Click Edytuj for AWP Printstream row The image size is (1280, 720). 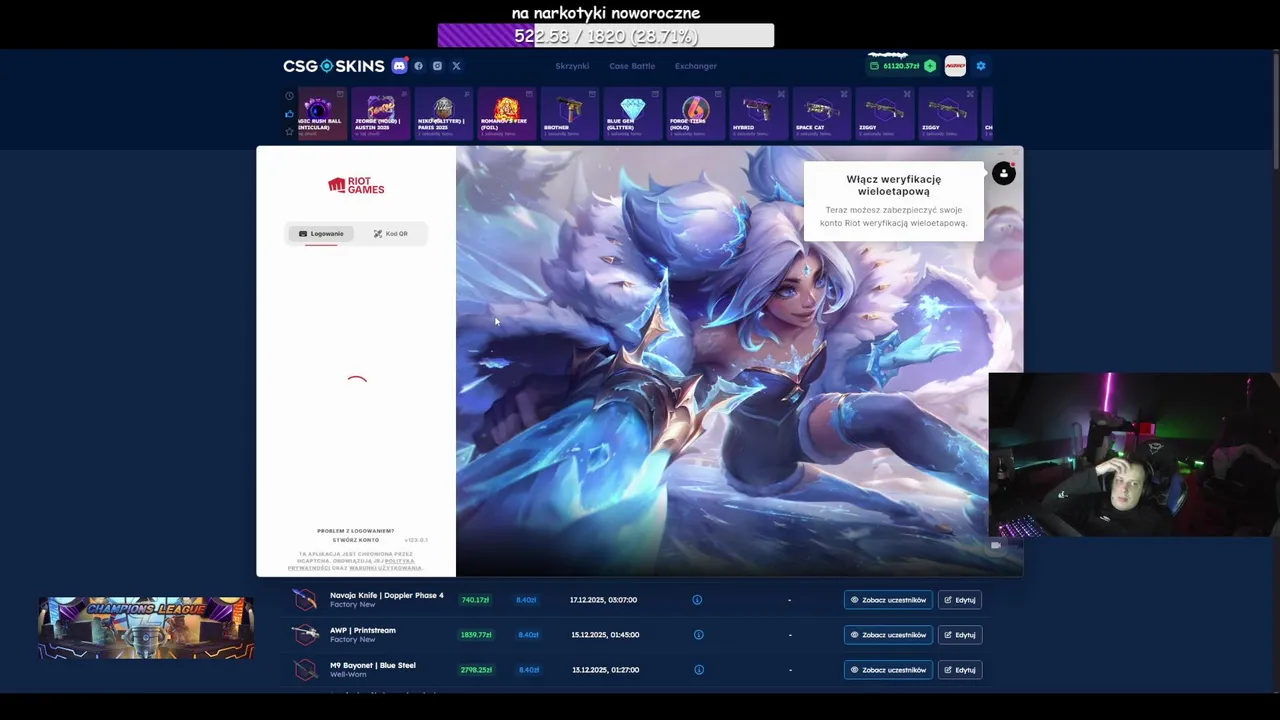click(960, 635)
